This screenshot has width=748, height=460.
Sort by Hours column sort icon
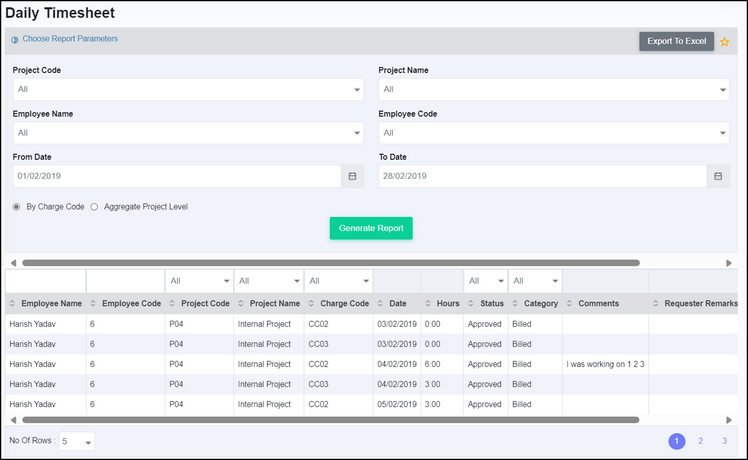[428, 303]
